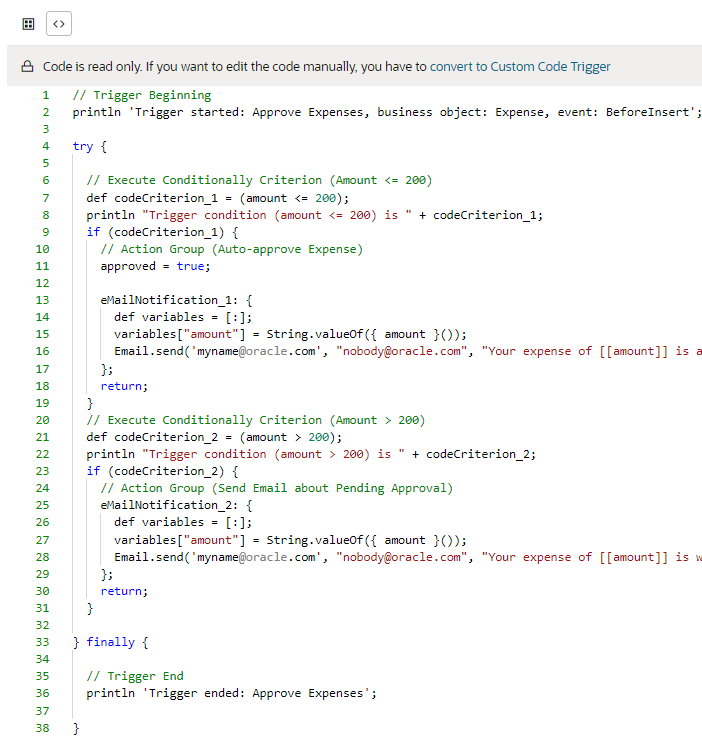Screen dimensions: 702x739
Task: Click the 'eMailNotification_1: {' label
Action: [176, 300]
